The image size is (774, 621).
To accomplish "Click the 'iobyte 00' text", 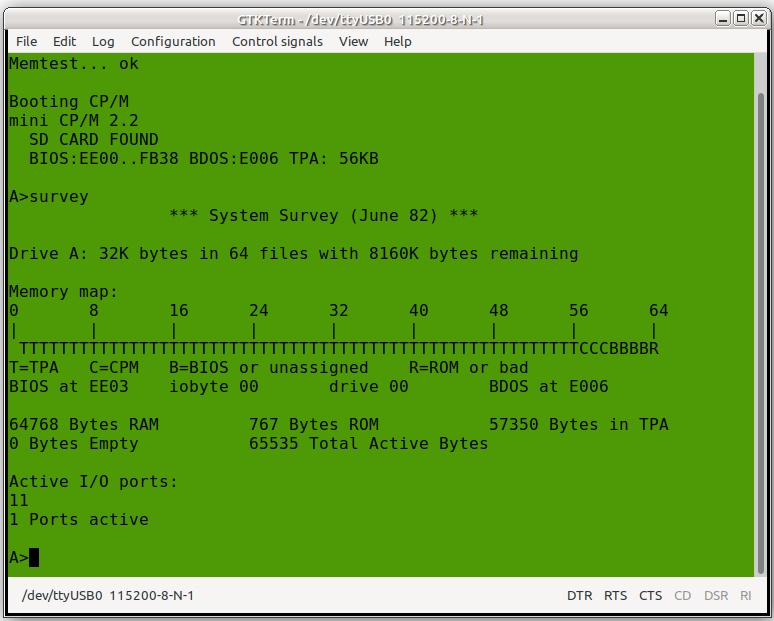I will [x=214, y=387].
